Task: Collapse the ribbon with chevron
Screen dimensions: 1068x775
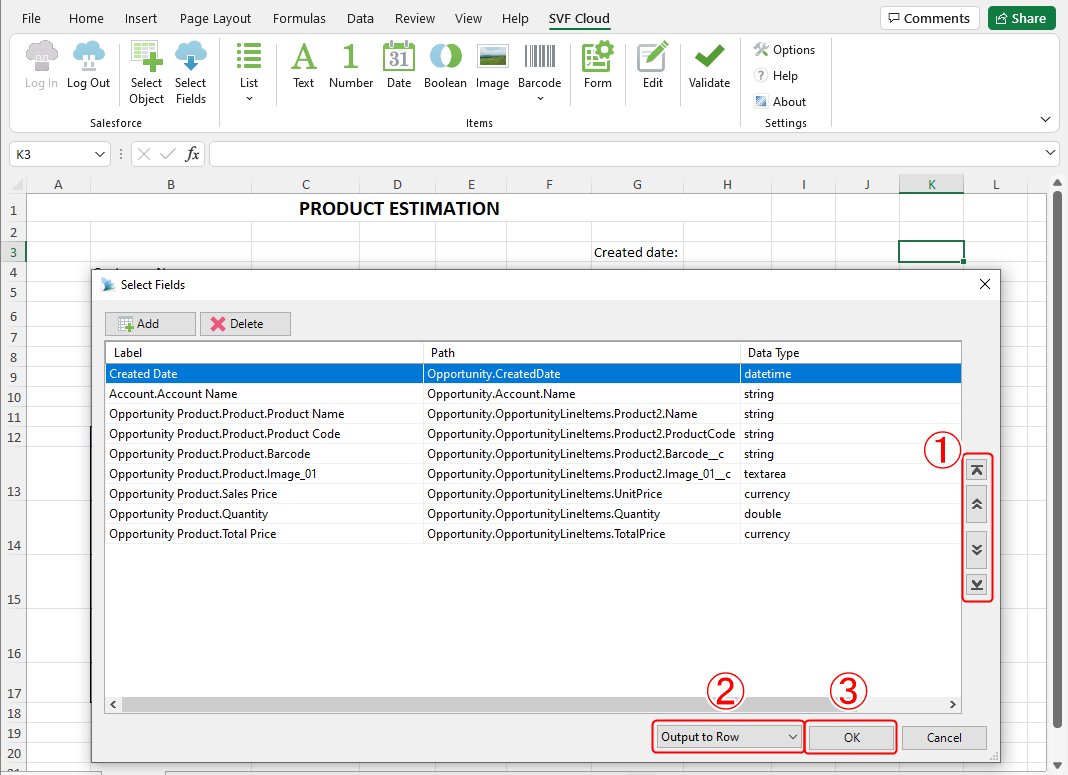Action: pyautogui.click(x=1046, y=120)
